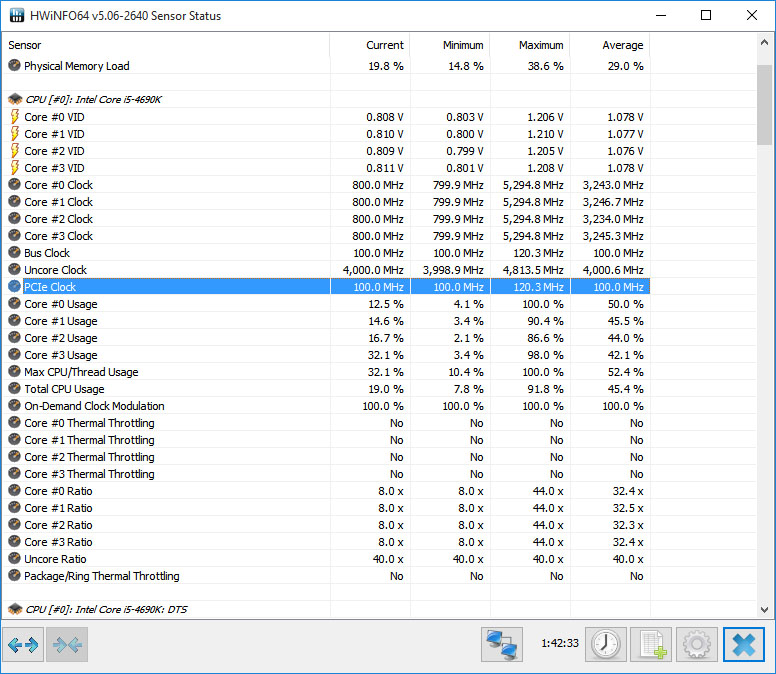Select the Core #3 Usage row

(327, 355)
